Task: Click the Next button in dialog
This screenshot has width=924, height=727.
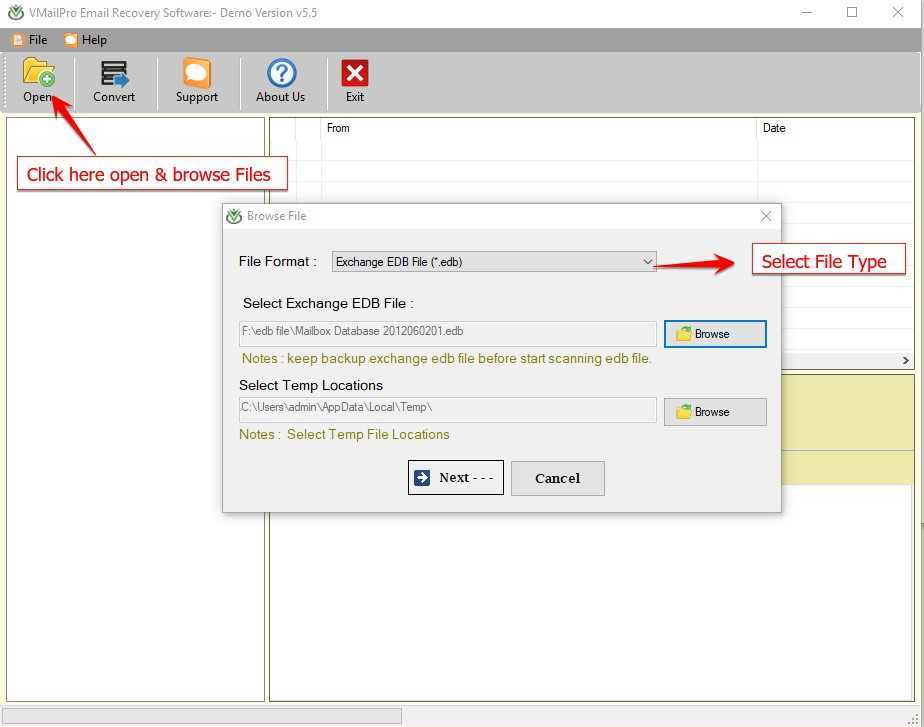Action: (x=455, y=478)
